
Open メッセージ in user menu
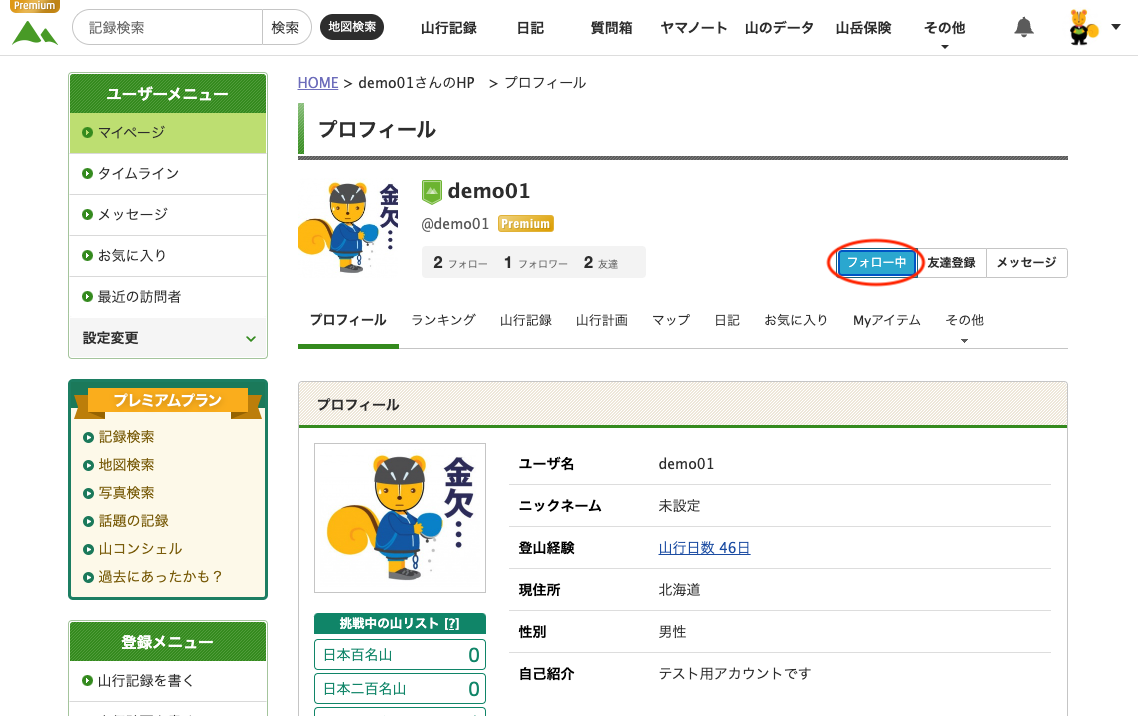(x=168, y=215)
